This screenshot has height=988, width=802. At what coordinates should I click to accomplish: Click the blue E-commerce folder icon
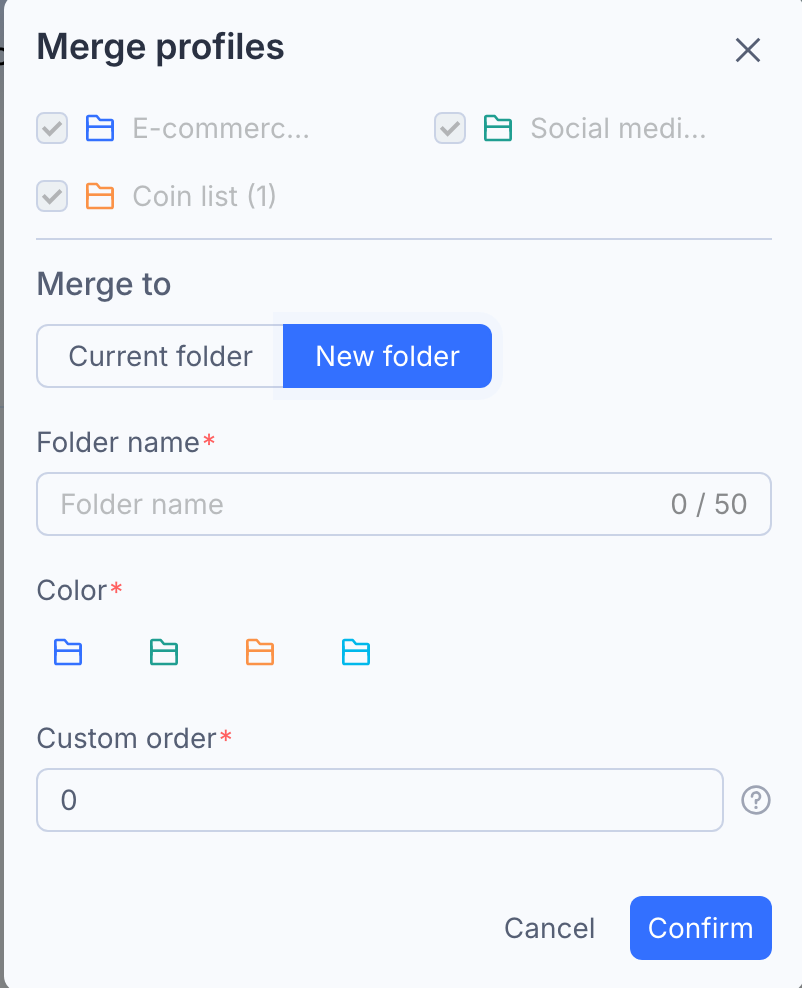click(x=100, y=128)
